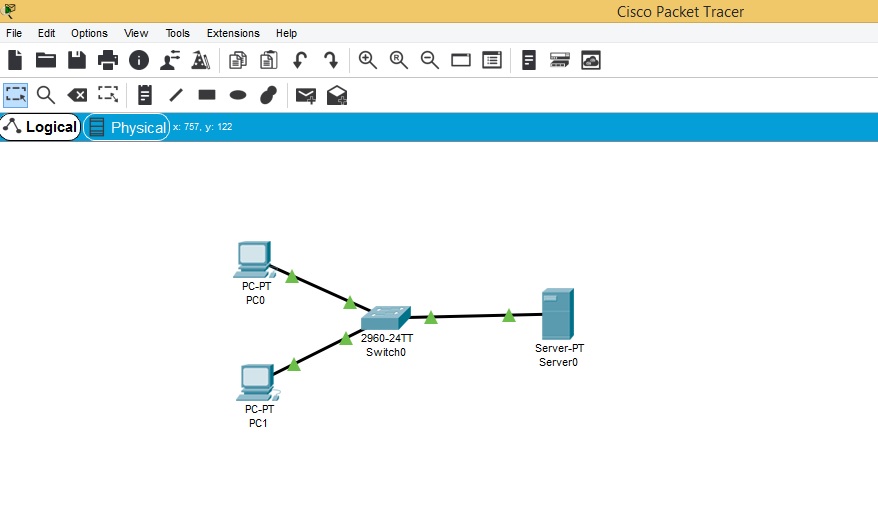Select the Switch0 2960-24TT device
Viewport: 878px width, 524px height.
386,318
